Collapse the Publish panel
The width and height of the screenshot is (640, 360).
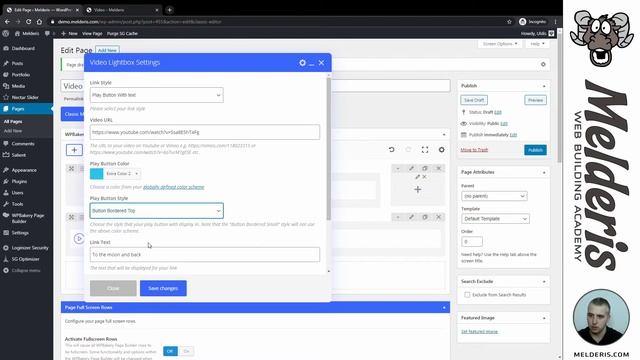click(x=544, y=86)
